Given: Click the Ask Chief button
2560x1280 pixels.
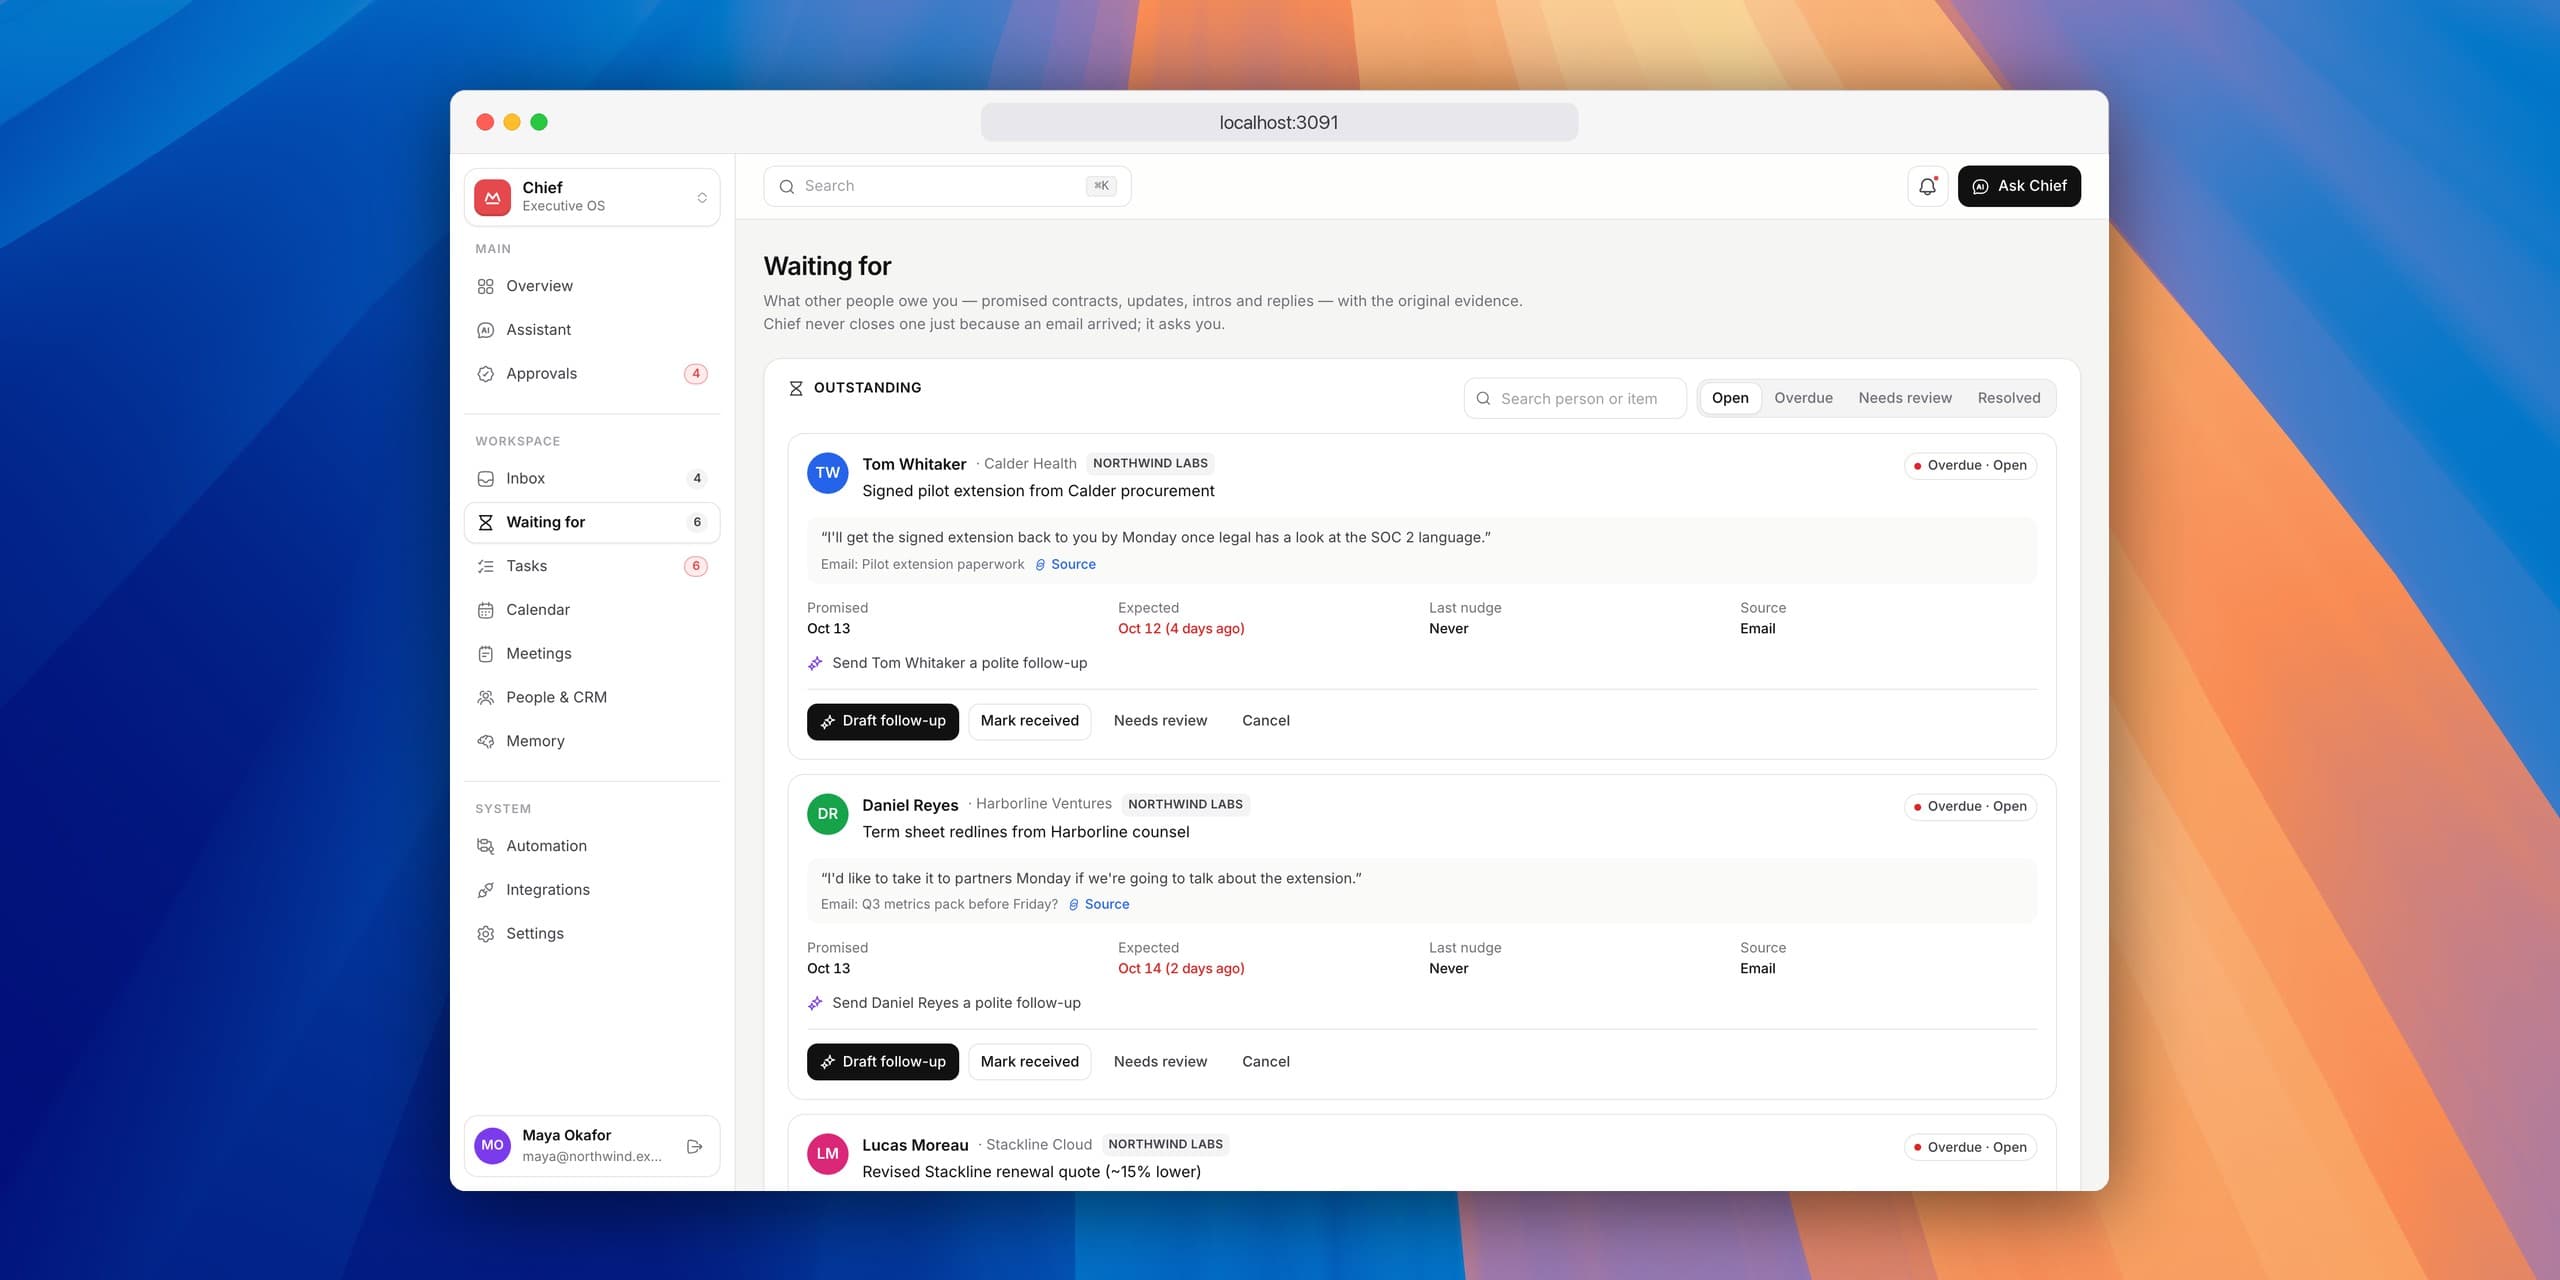Looking at the screenshot, I should [2019, 186].
